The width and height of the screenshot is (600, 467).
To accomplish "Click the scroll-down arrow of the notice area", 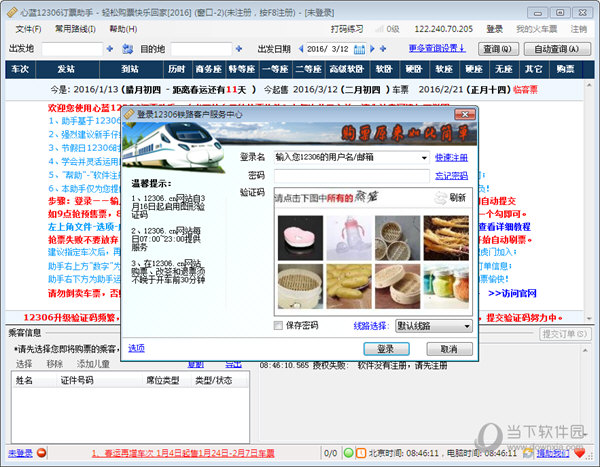I will pyautogui.click(x=589, y=318).
